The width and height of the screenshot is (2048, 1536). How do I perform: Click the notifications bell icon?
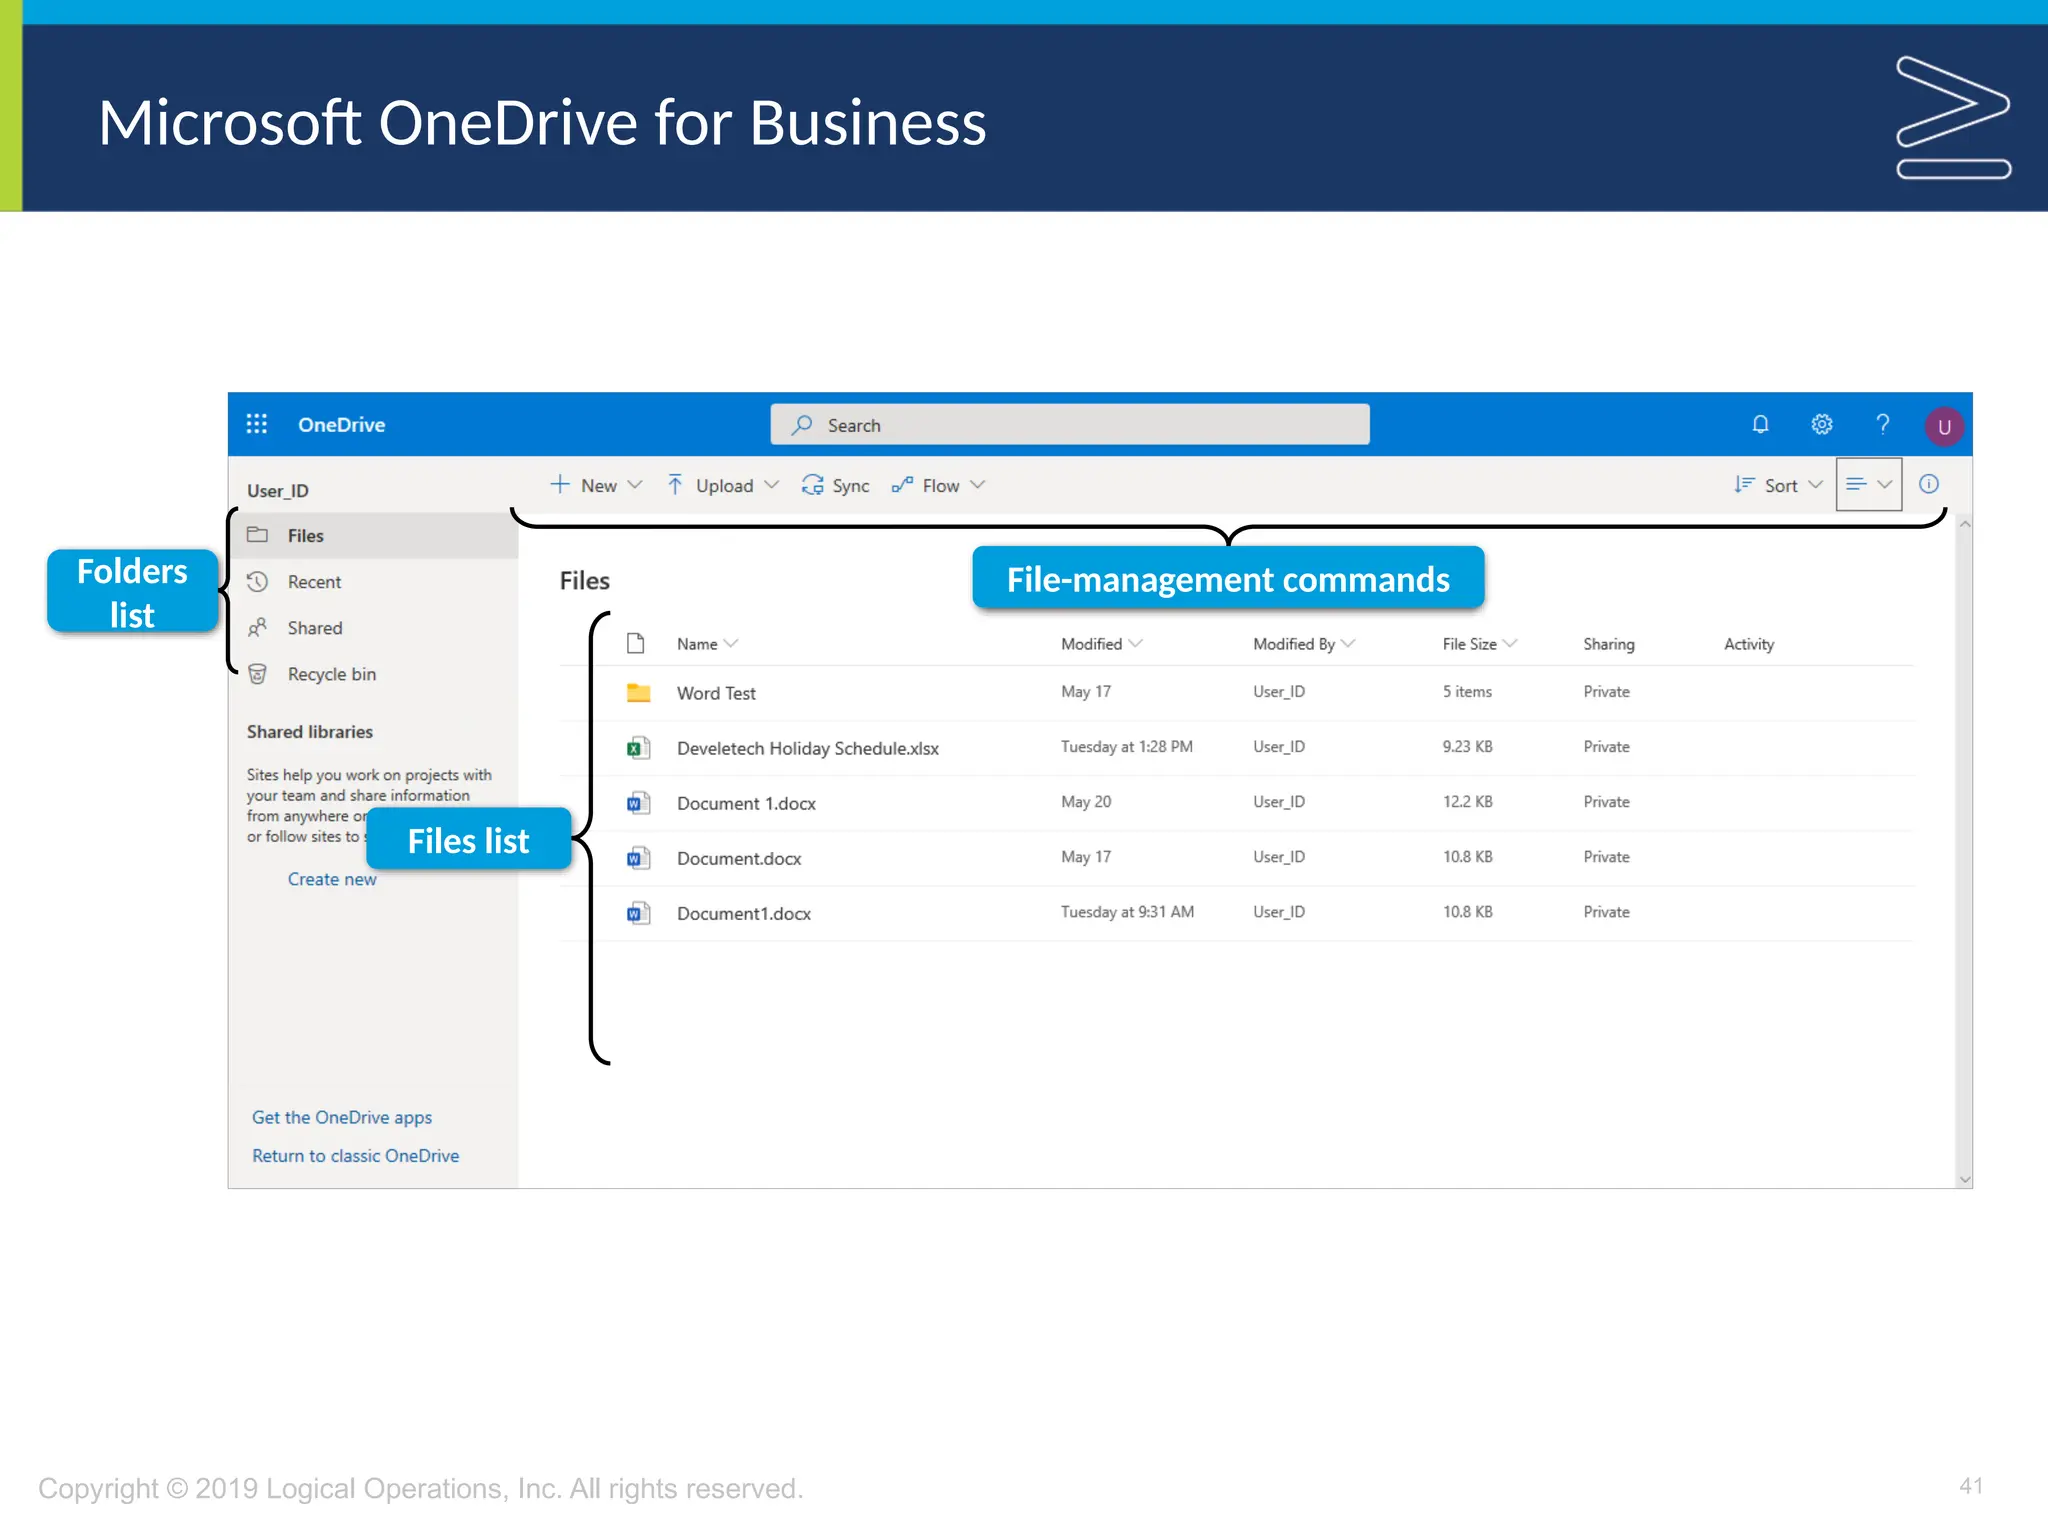pyautogui.click(x=1760, y=424)
